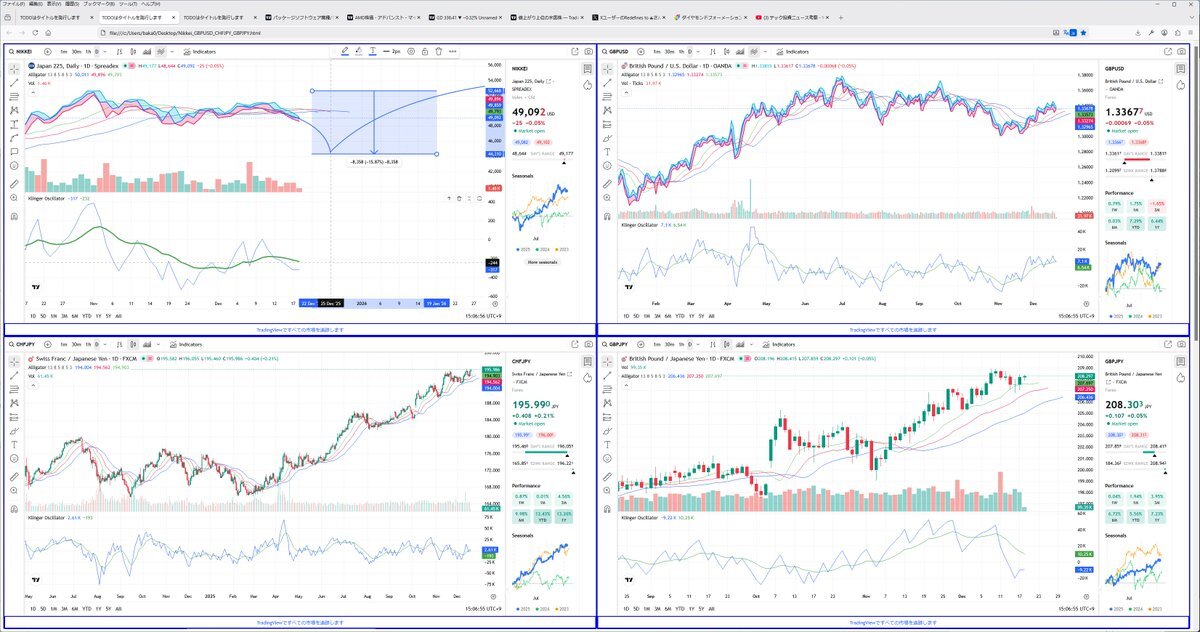Open the ヘルプ menu in the browser
The image size is (1200, 632).
coord(151,4)
